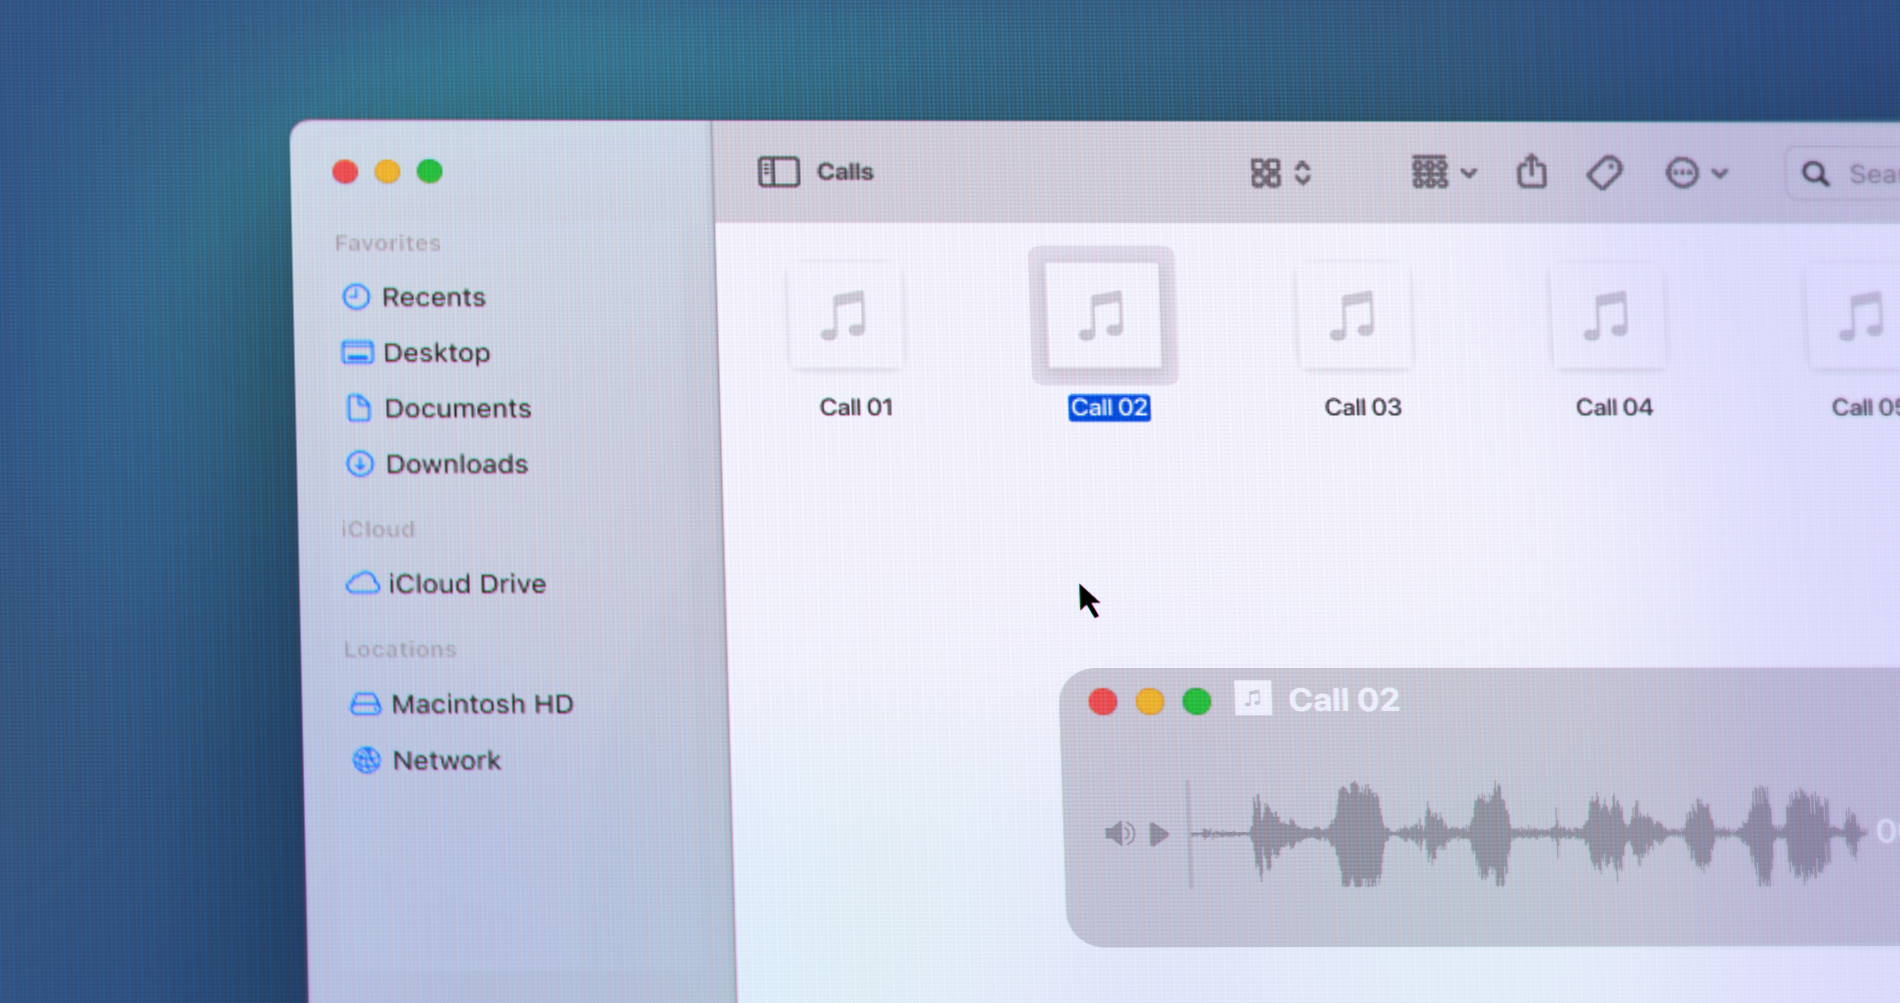
Task: Open the Downloads folder
Action: point(455,464)
